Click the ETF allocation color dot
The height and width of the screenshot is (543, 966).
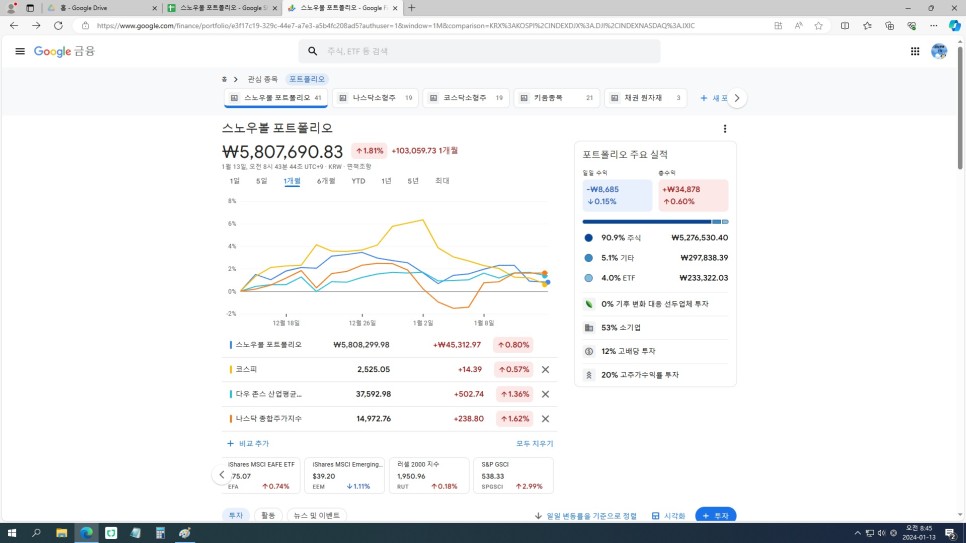point(588,278)
